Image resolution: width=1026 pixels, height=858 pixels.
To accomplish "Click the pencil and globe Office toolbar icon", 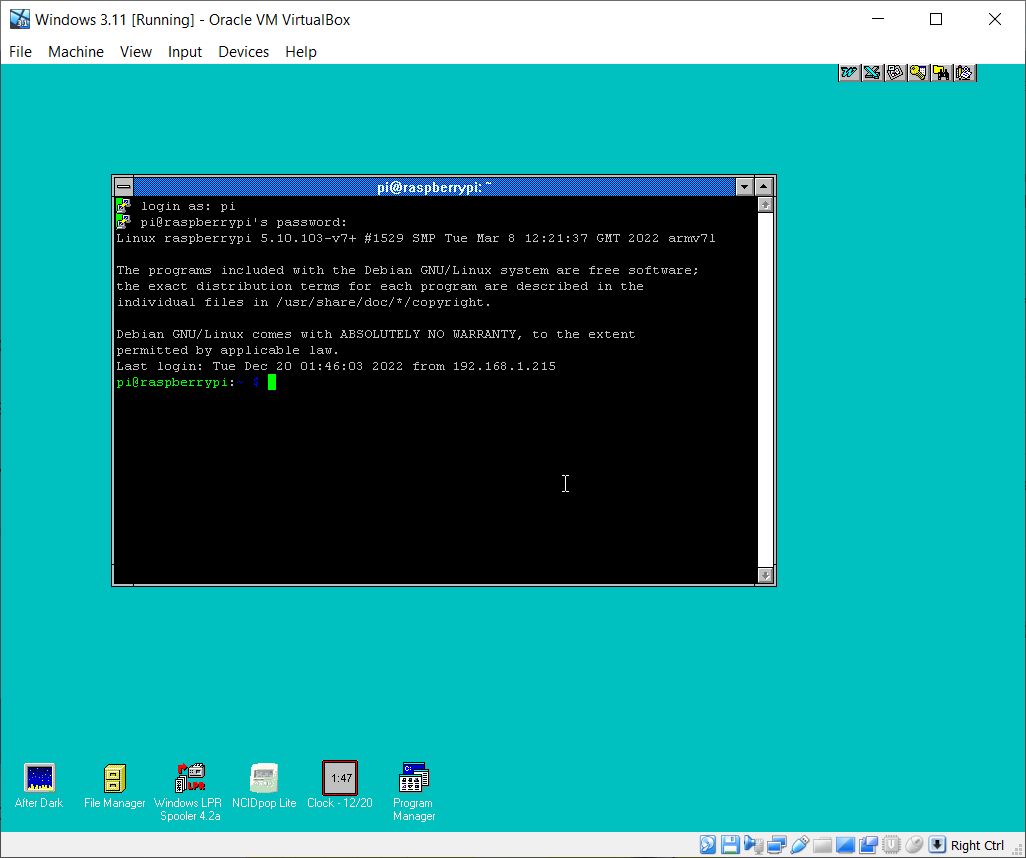I will point(964,73).
